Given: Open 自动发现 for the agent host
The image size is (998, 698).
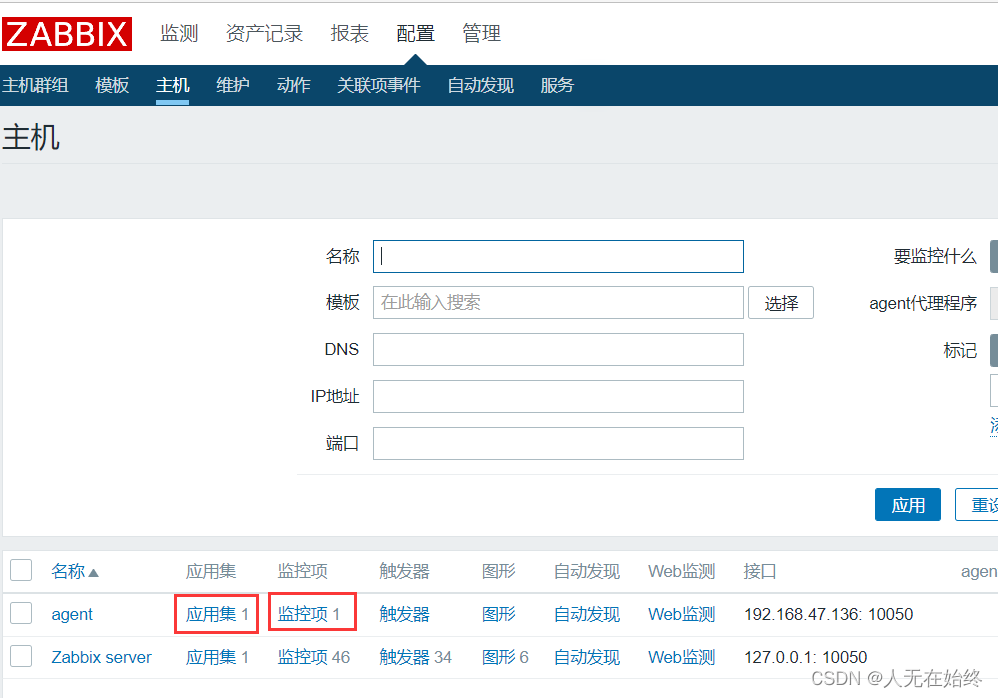Looking at the screenshot, I should click(x=587, y=614).
